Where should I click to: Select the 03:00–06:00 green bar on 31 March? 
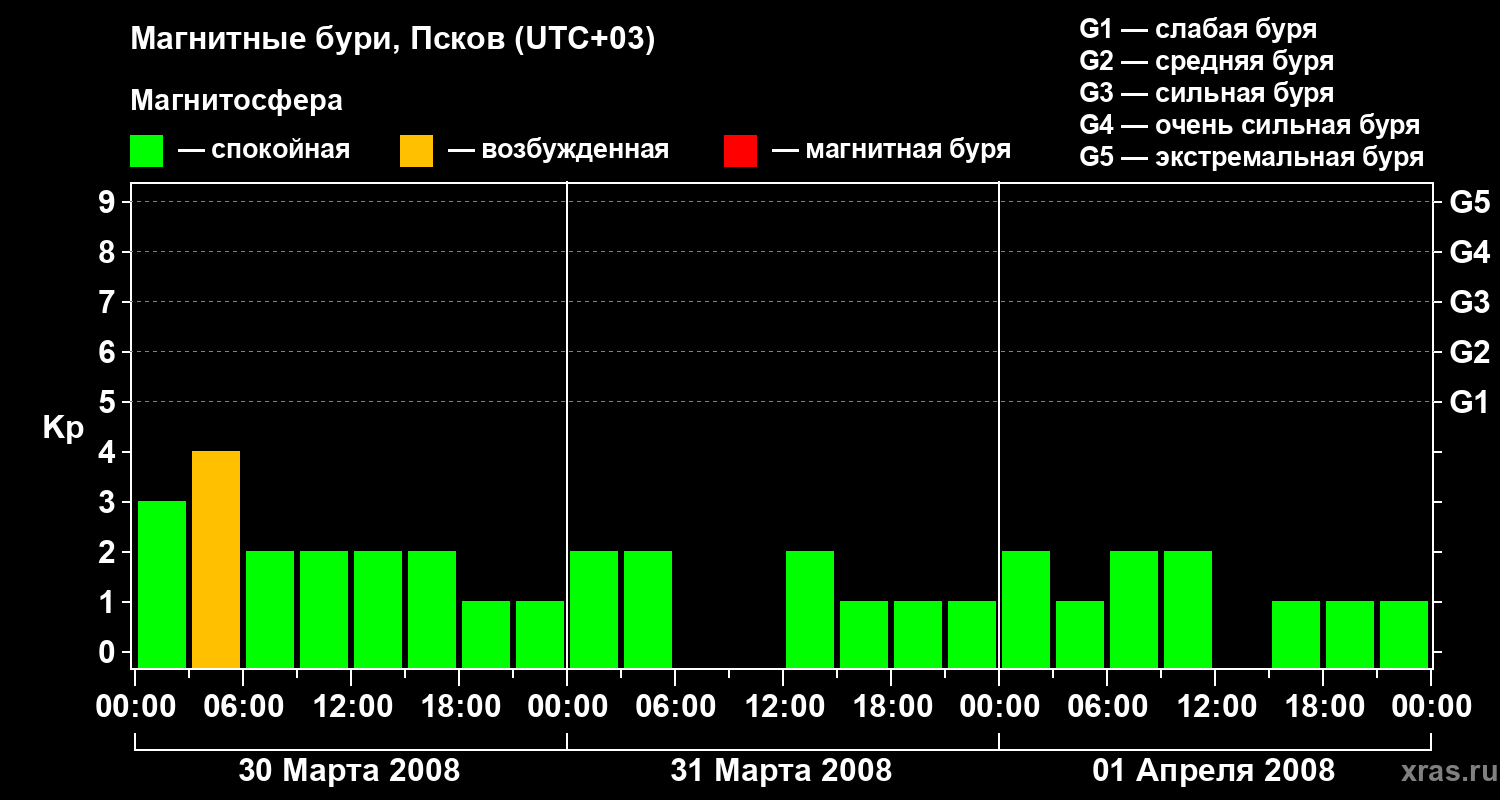648,609
